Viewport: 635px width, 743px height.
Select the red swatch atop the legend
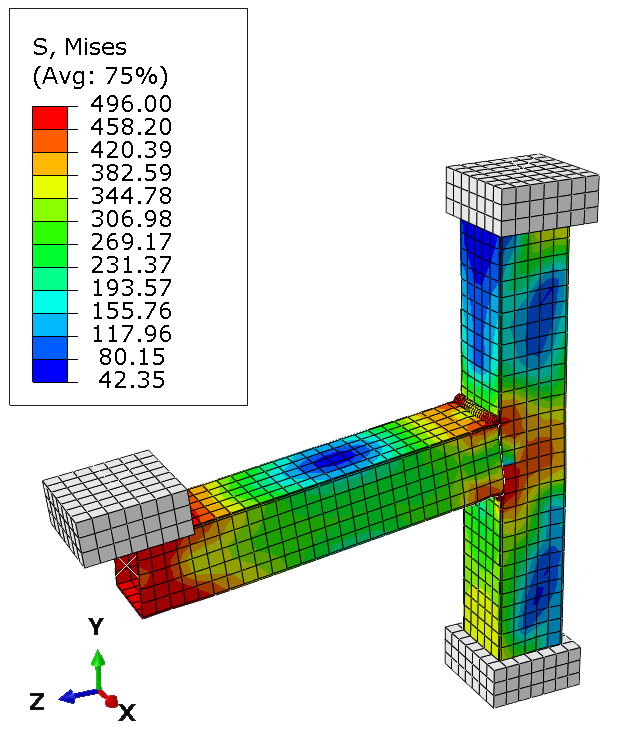(x=50, y=115)
